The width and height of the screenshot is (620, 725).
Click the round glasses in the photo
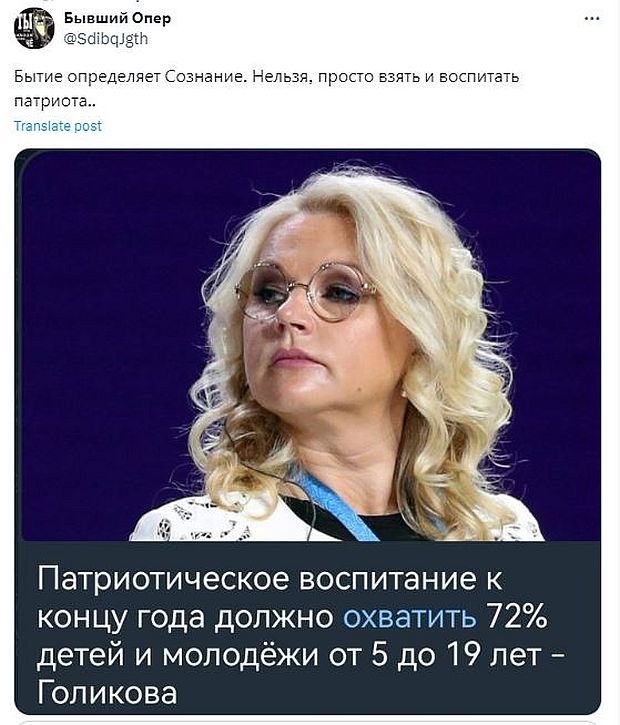pyautogui.click(x=306, y=290)
